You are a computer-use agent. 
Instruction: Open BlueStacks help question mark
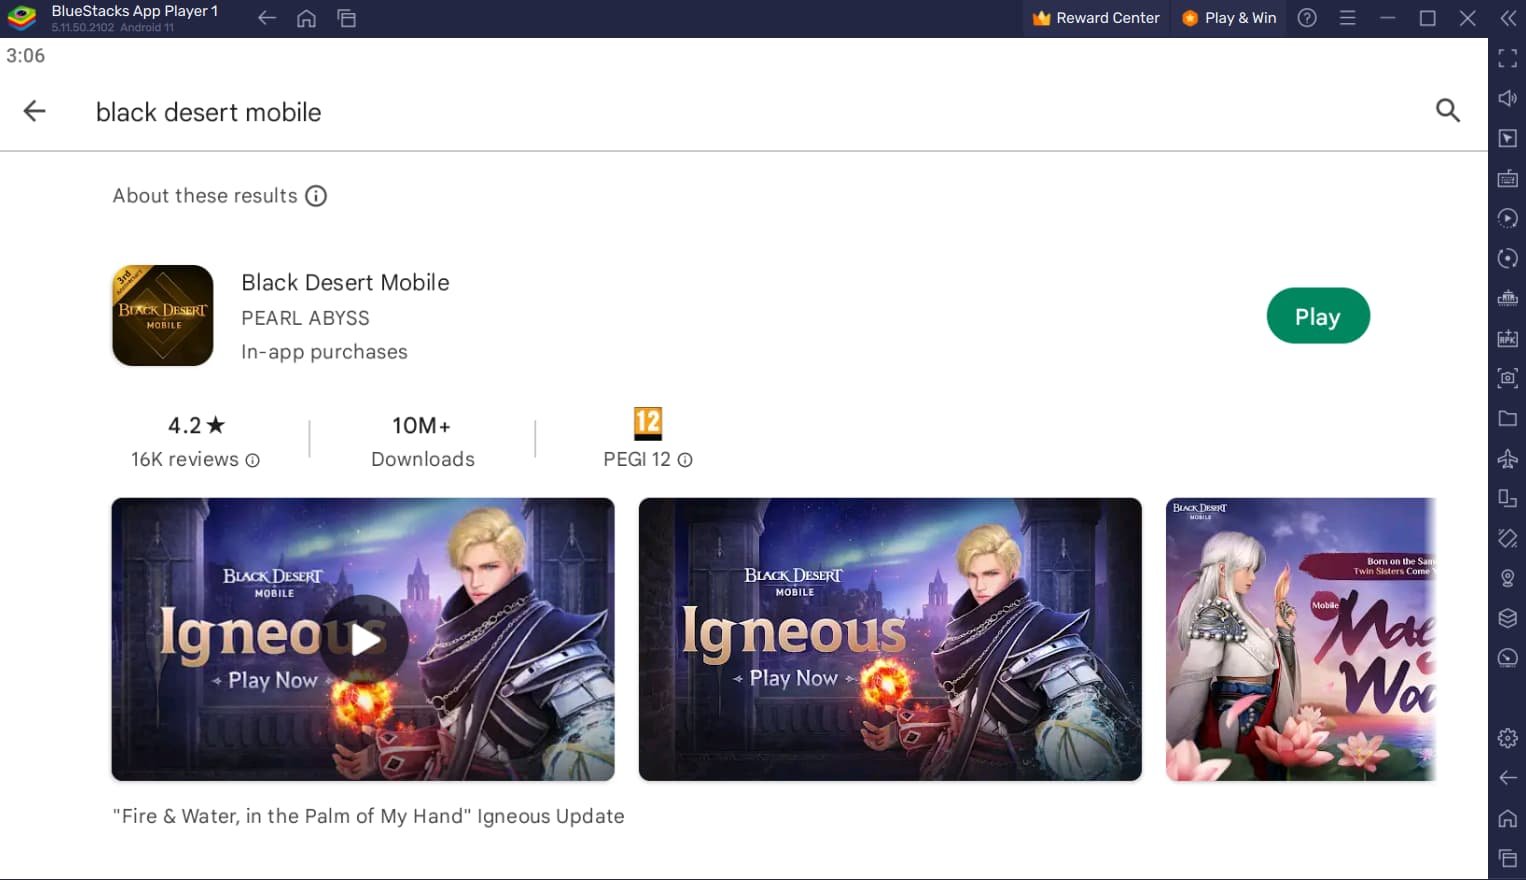[x=1306, y=18]
